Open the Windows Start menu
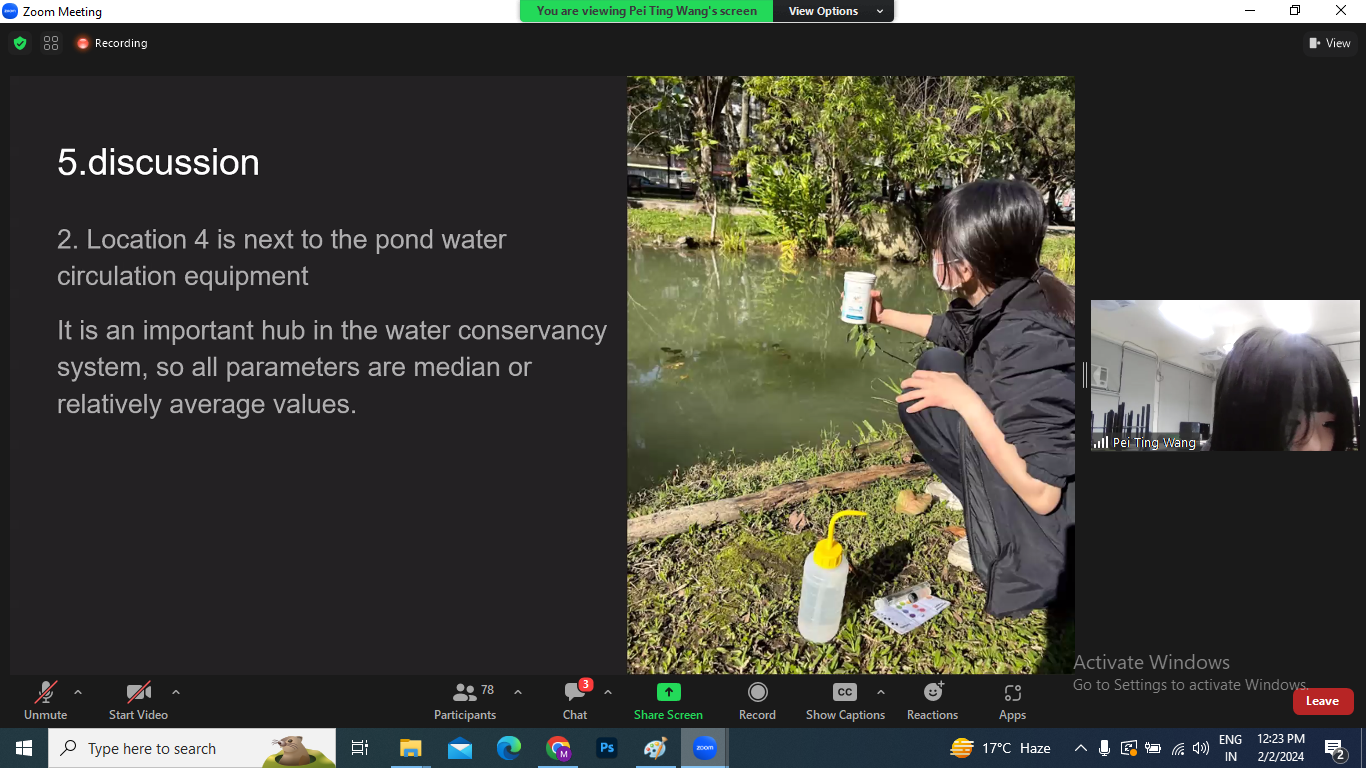The height and width of the screenshot is (768, 1366). [x=24, y=748]
